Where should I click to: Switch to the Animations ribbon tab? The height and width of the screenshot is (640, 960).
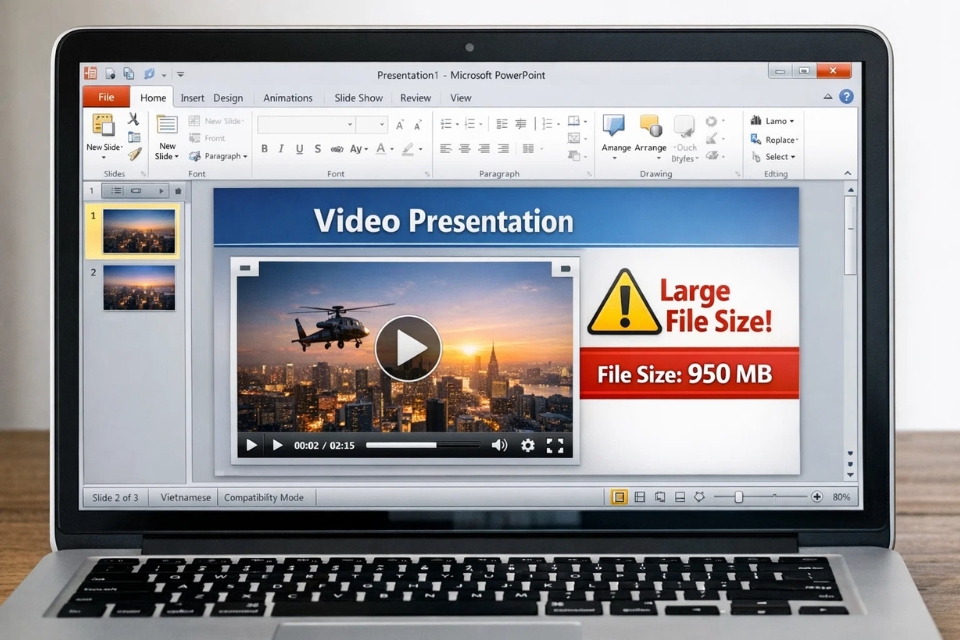(288, 97)
